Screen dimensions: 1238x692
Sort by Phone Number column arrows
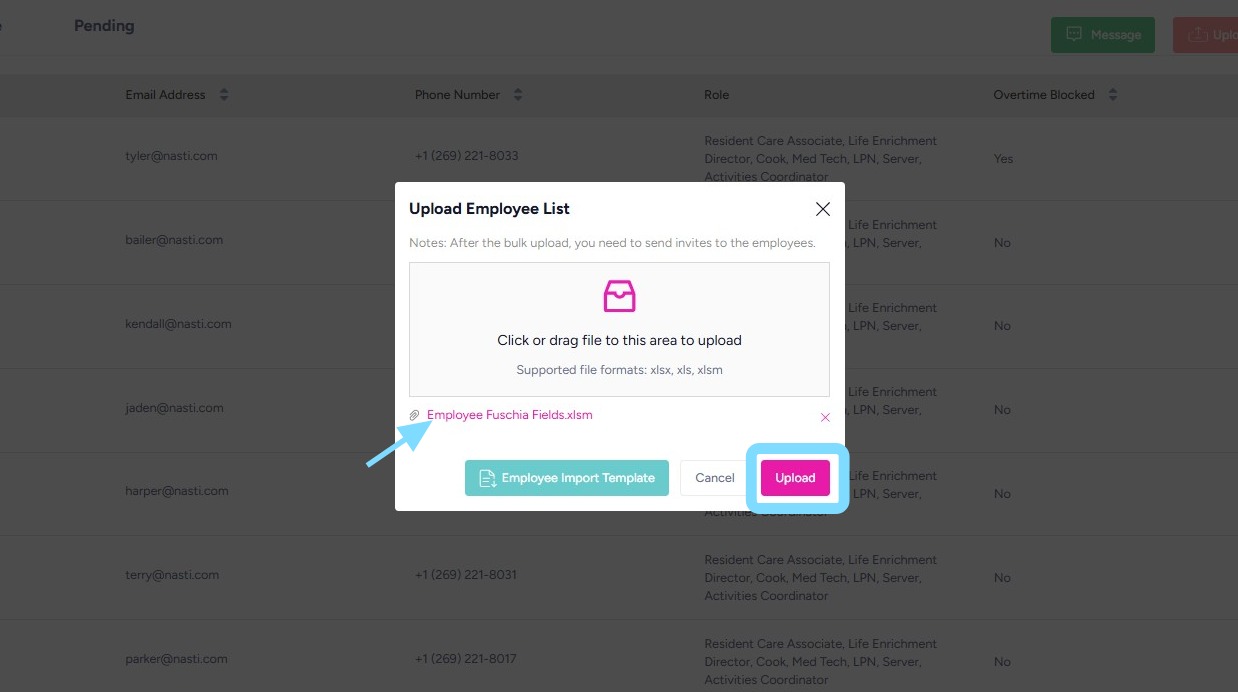(518, 95)
